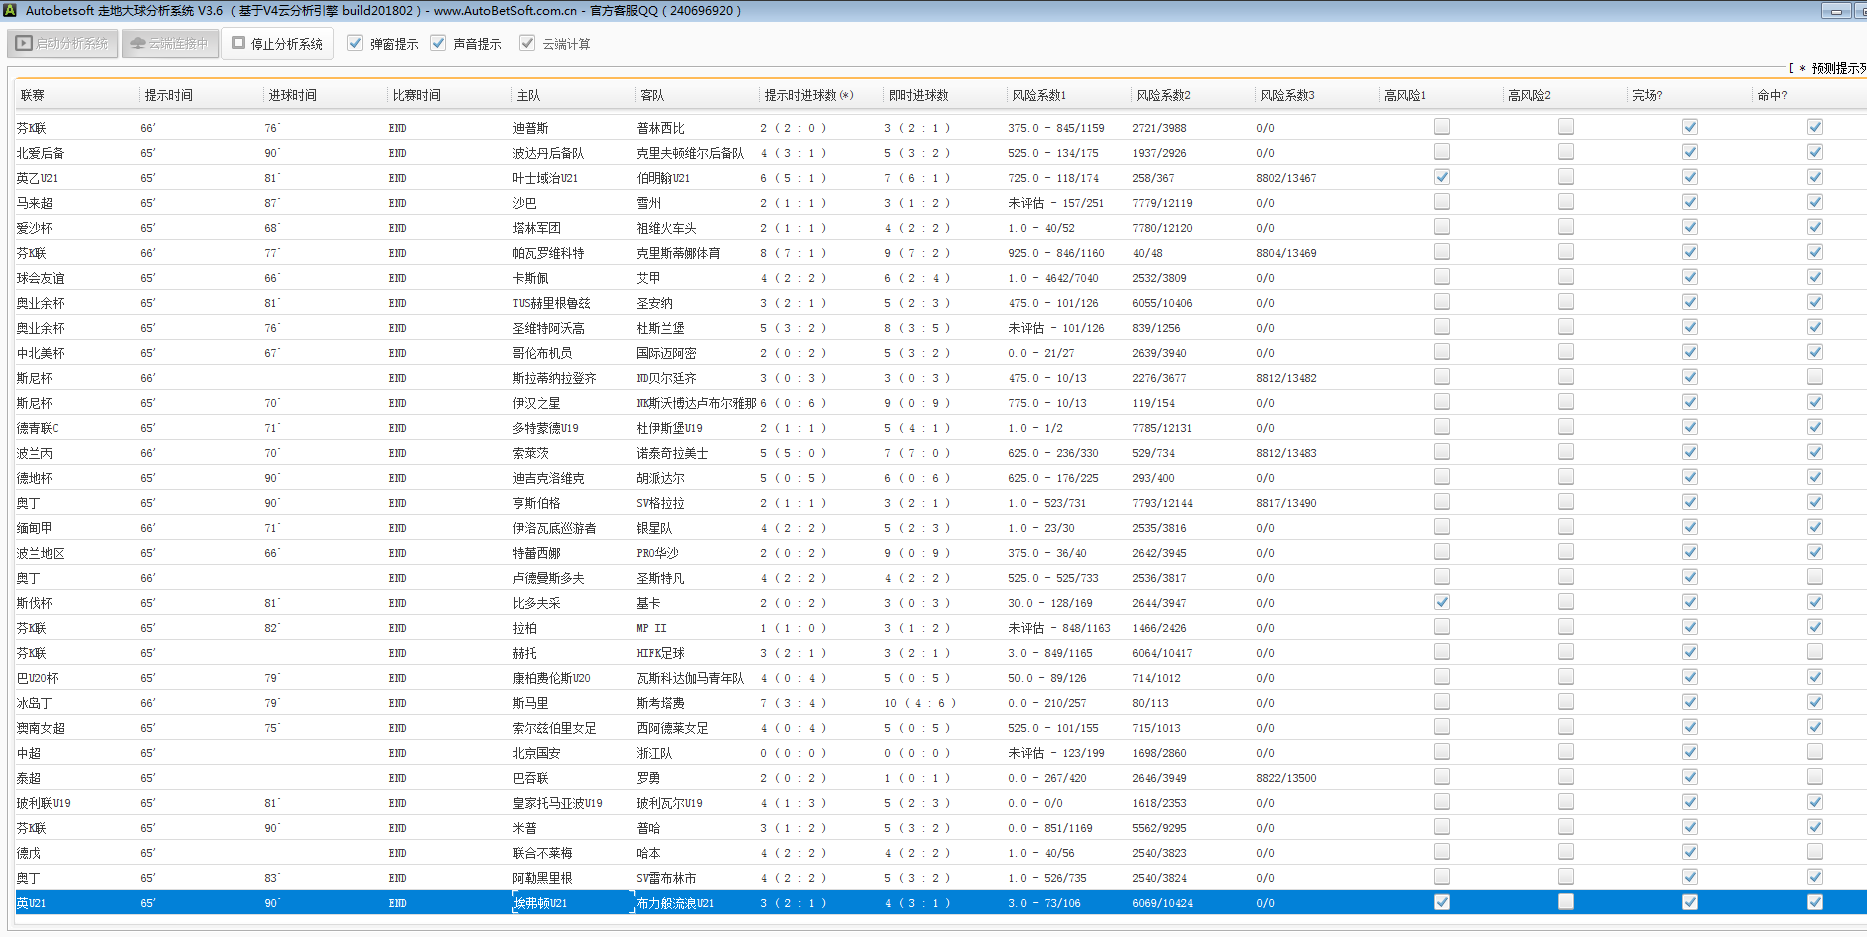The width and height of the screenshot is (1867, 937).
Task: Disable the 弹窗提示 checkbox
Action: [355, 43]
